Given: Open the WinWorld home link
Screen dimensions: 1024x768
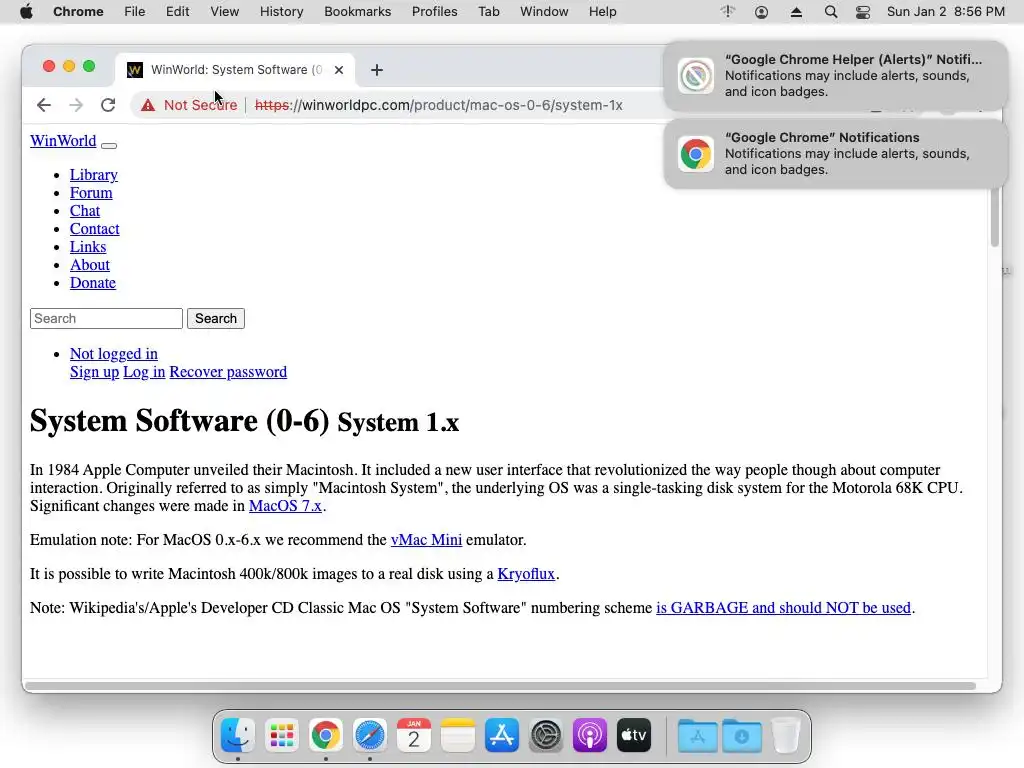Looking at the screenshot, I should (63, 141).
